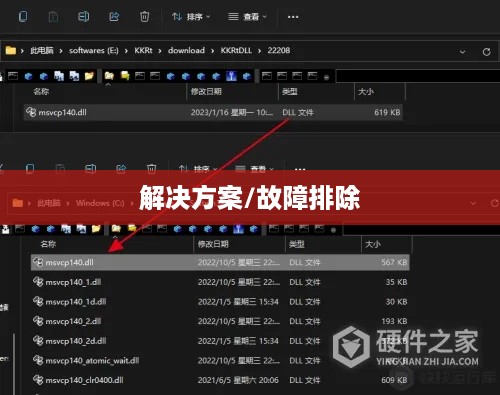Open the 排序 sort menu in the 22208 window
The width and height of the screenshot is (500, 395).
[191, 16]
